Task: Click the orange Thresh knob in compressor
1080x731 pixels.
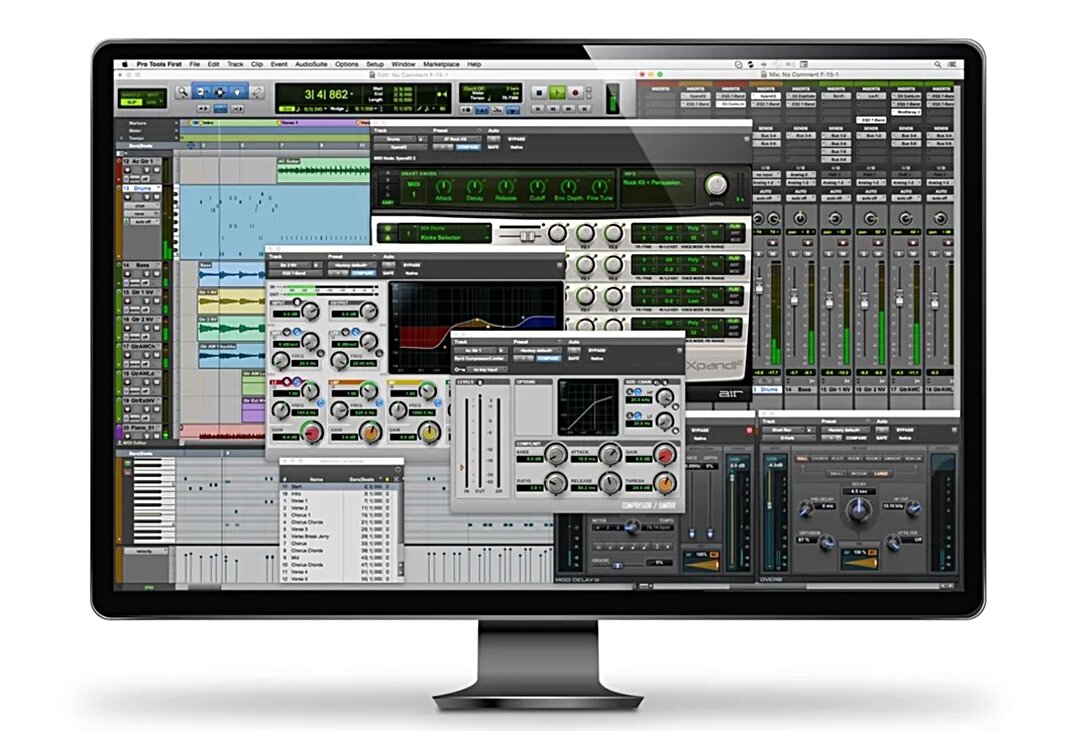Action: coord(664,483)
